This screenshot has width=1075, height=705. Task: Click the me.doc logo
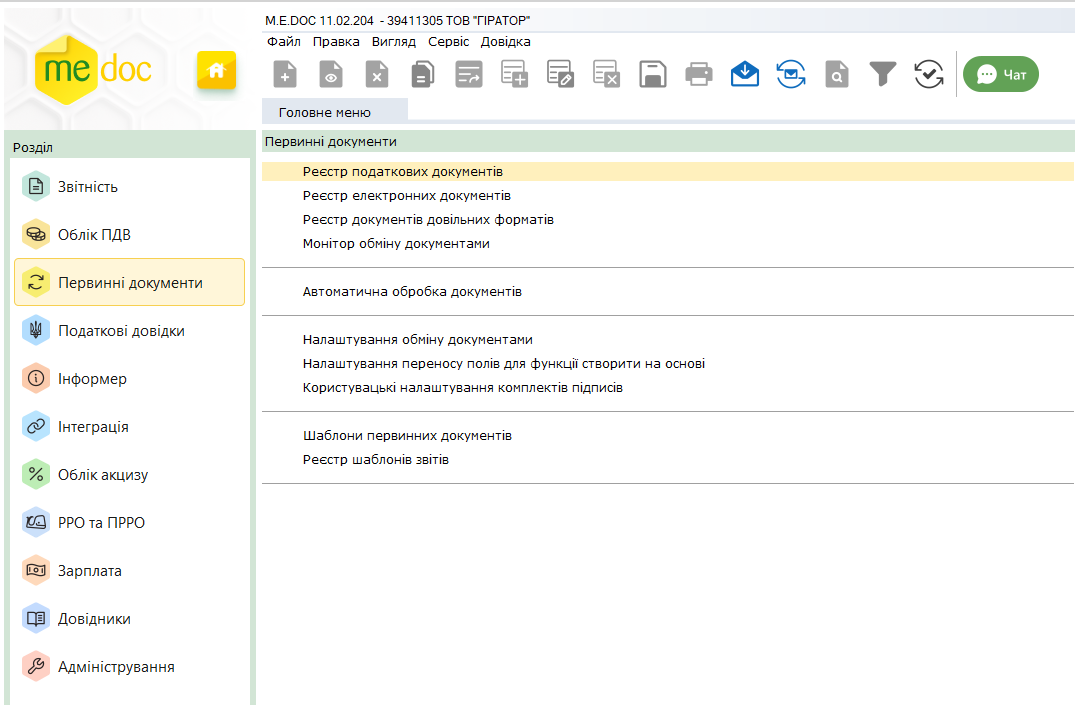pyautogui.click(x=93, y=69)
